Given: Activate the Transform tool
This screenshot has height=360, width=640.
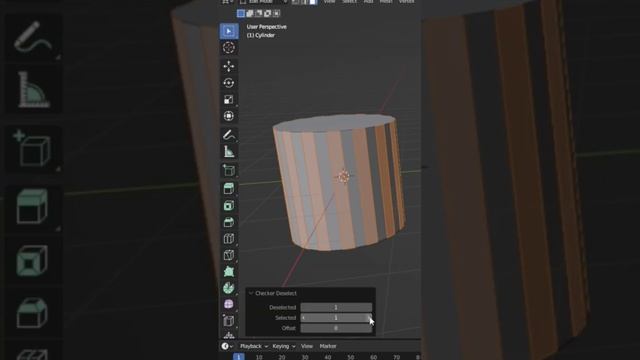Looking at the screenshot, I should point(229,116).
